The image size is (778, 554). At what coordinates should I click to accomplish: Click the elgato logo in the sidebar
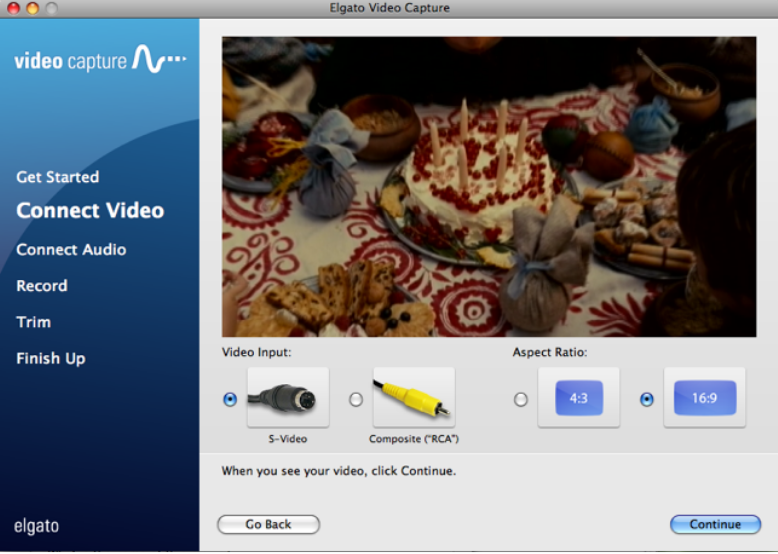[x=36, y=526]
